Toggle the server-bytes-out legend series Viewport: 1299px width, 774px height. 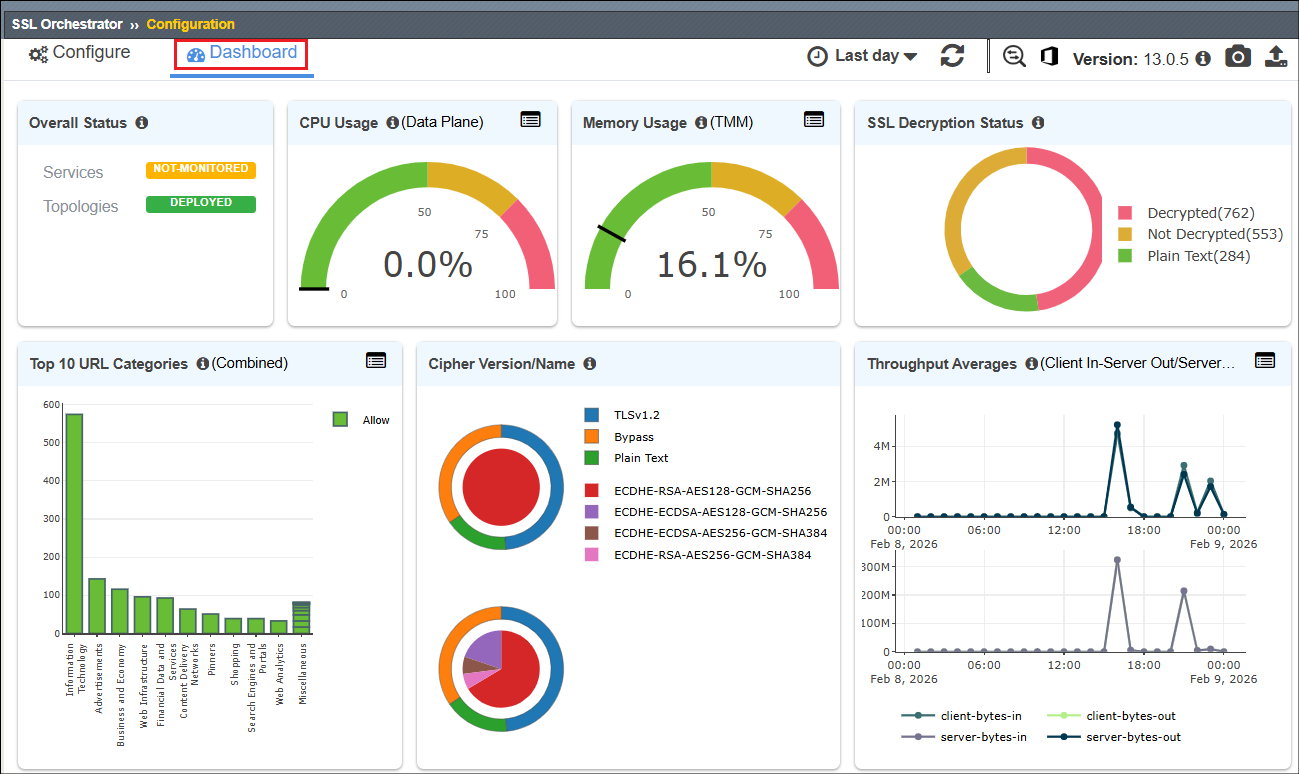pyautogui.click(x=1113, y=737)
